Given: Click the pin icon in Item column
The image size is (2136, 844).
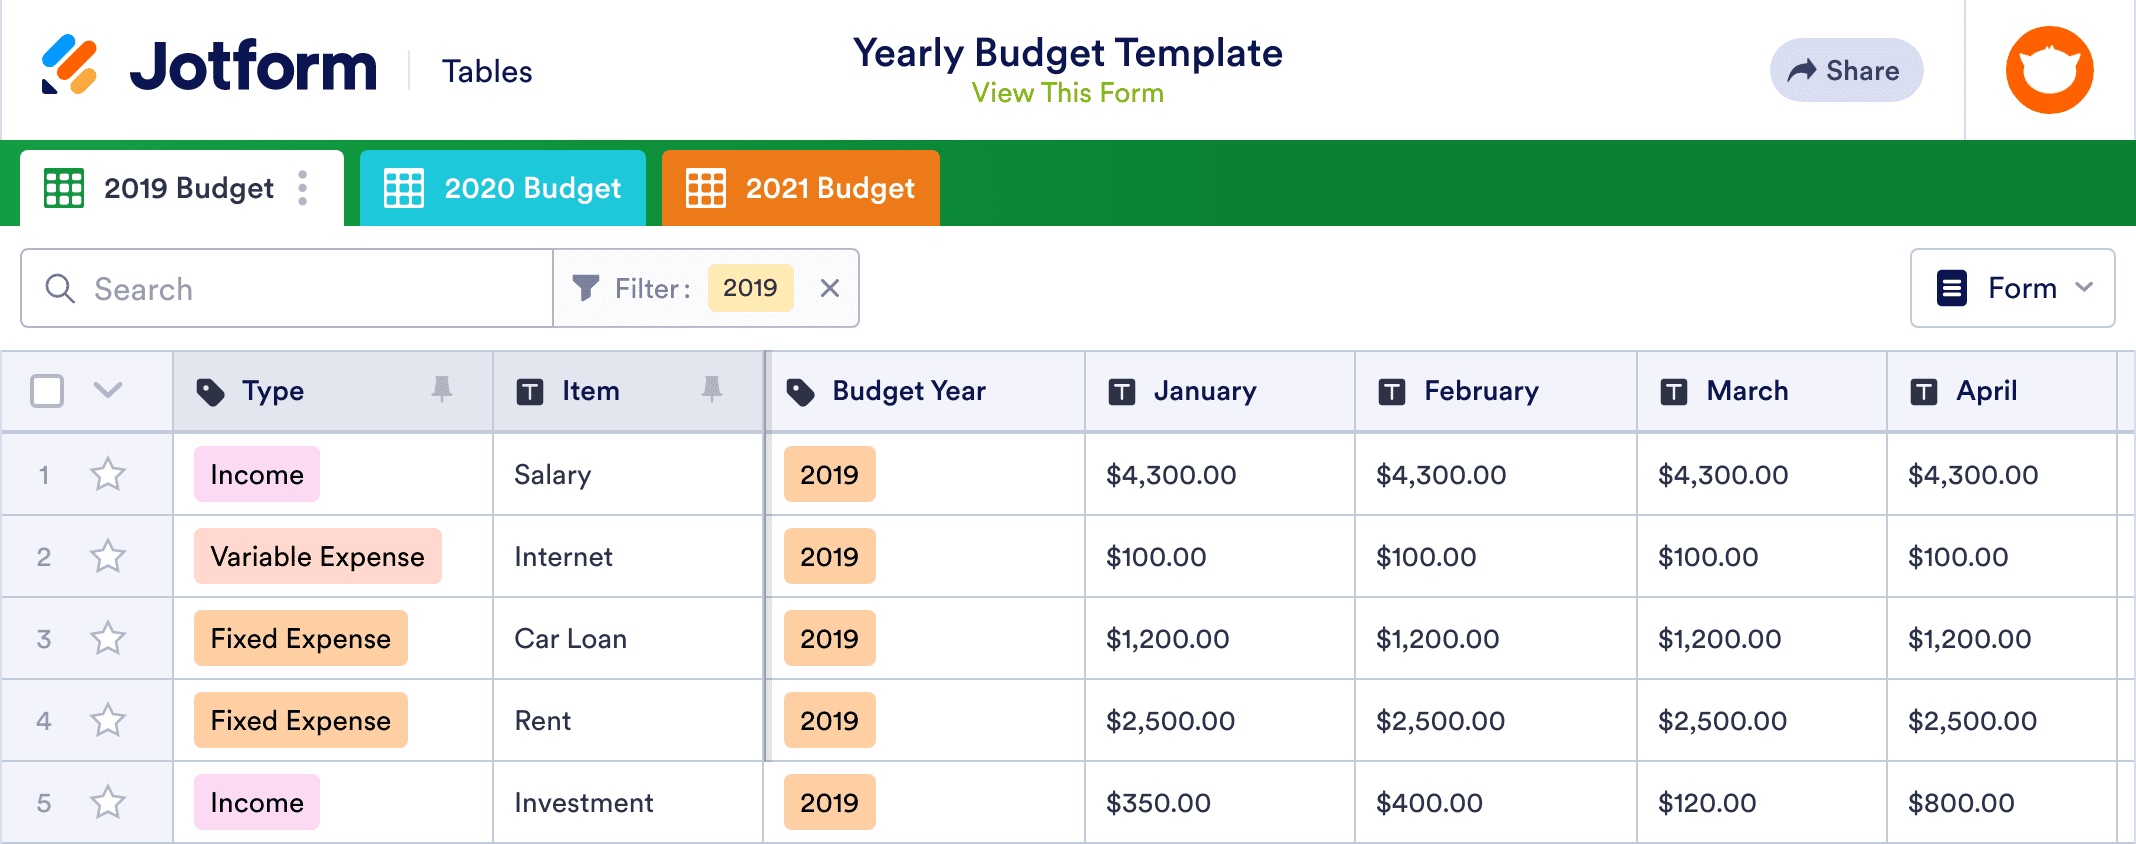Looking at the screenshot, I should point(711,389).
